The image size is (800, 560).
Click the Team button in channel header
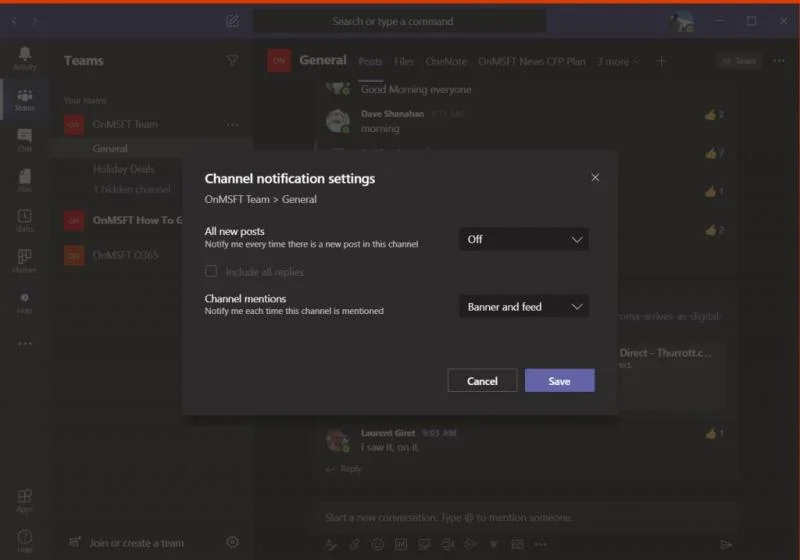coord(739,61)
